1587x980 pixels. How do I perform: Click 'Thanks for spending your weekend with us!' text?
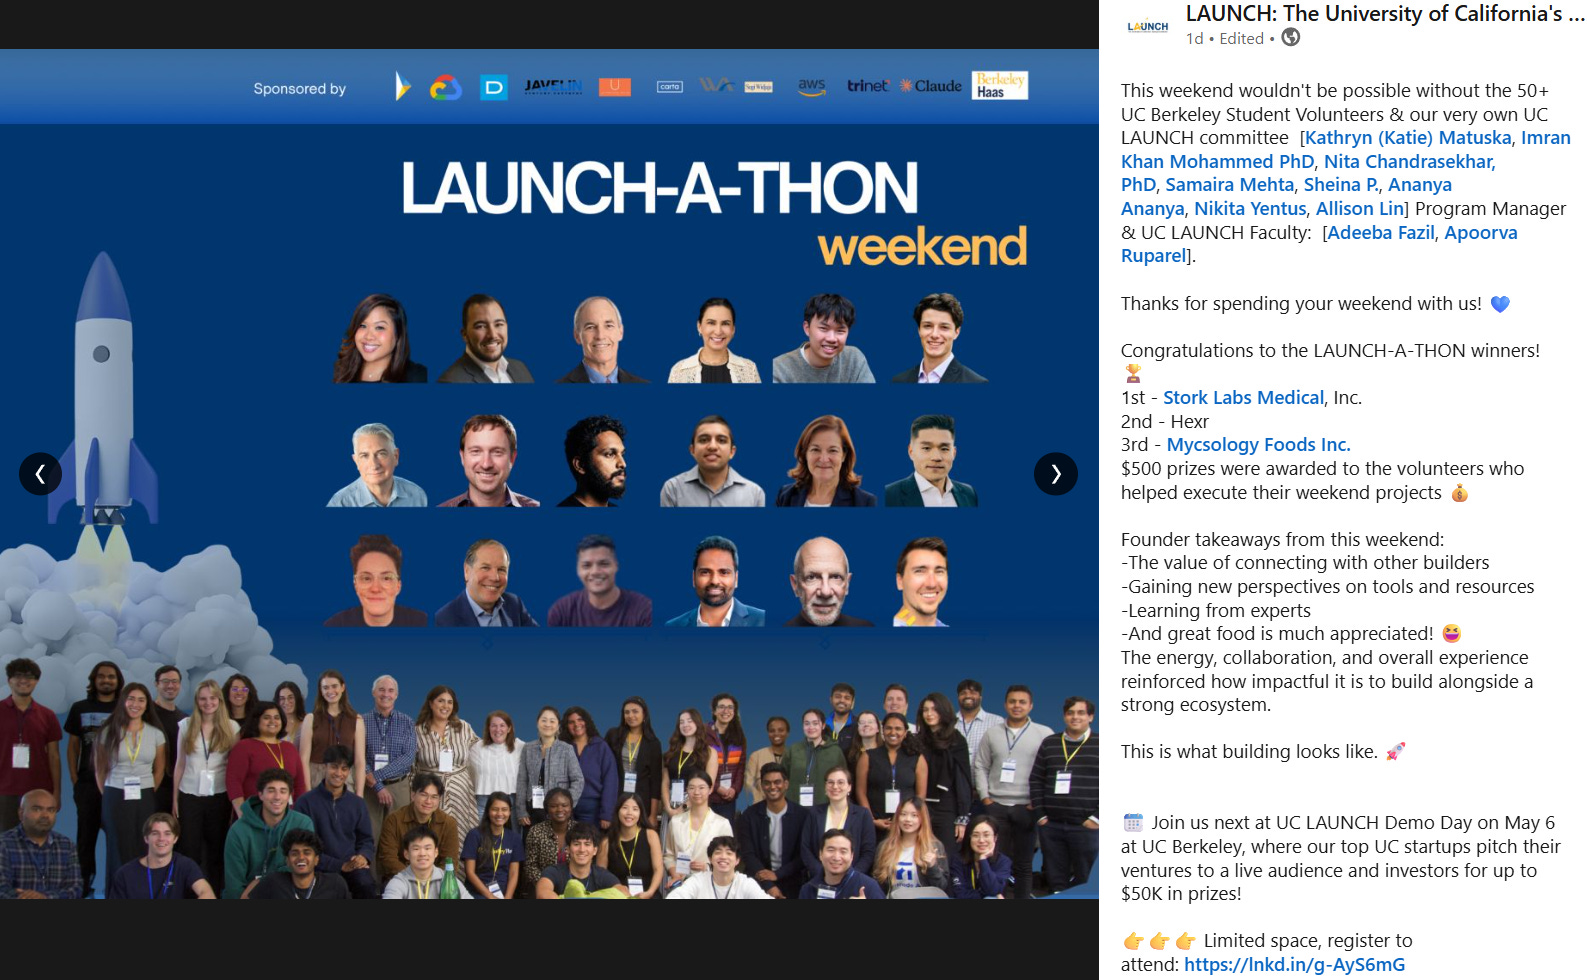[x=1301, y=304]
